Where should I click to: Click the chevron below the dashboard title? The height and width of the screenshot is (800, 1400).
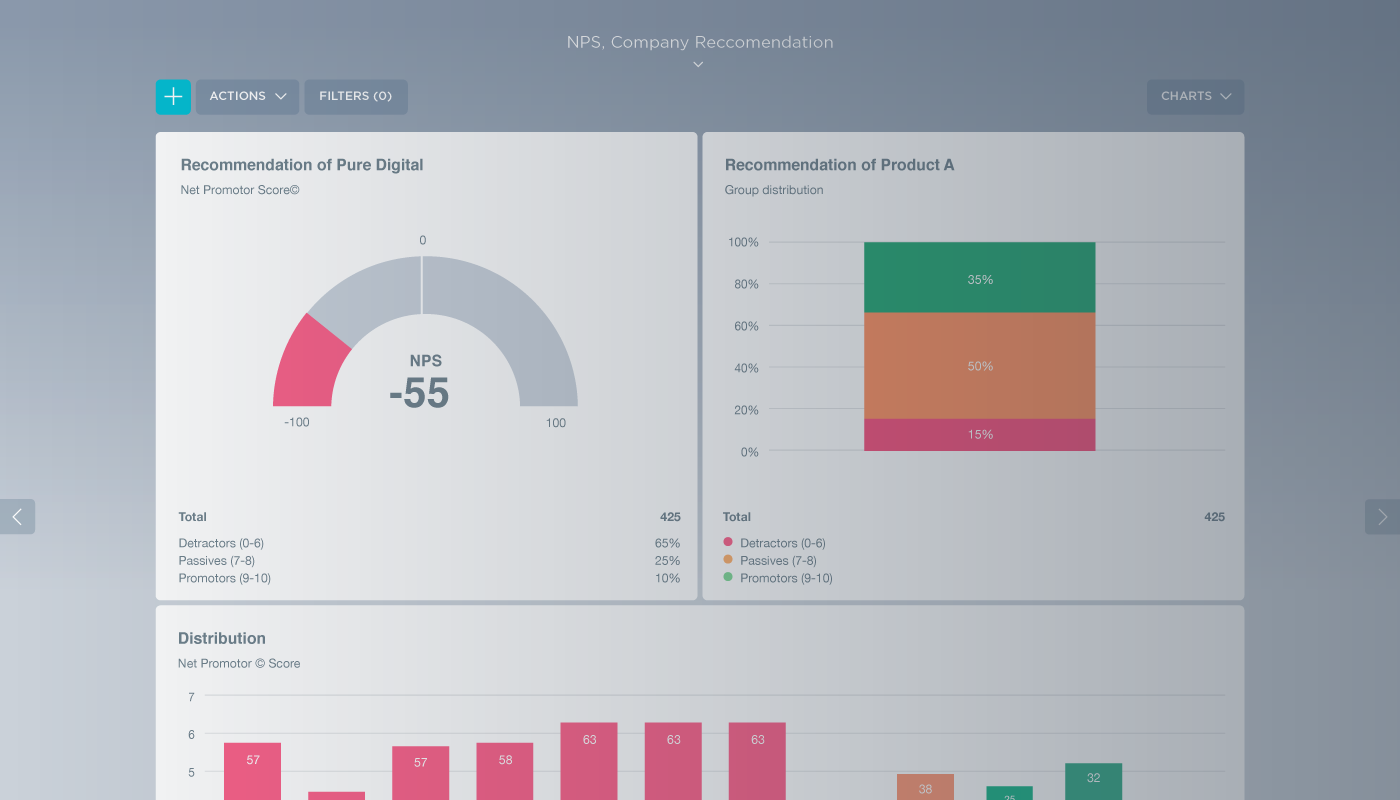coord(698,63)
